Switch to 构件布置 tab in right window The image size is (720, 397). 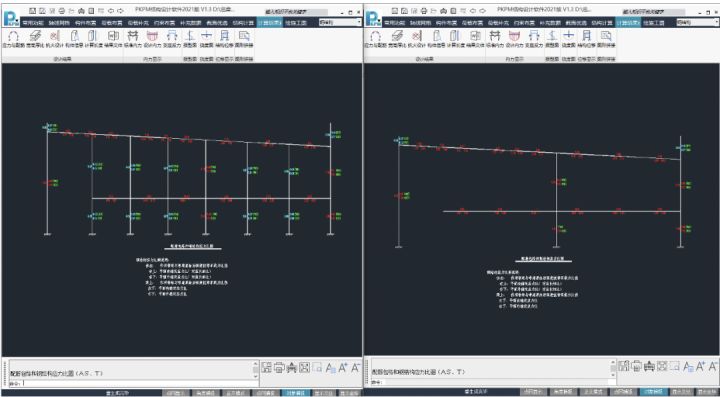coord(447,22)
